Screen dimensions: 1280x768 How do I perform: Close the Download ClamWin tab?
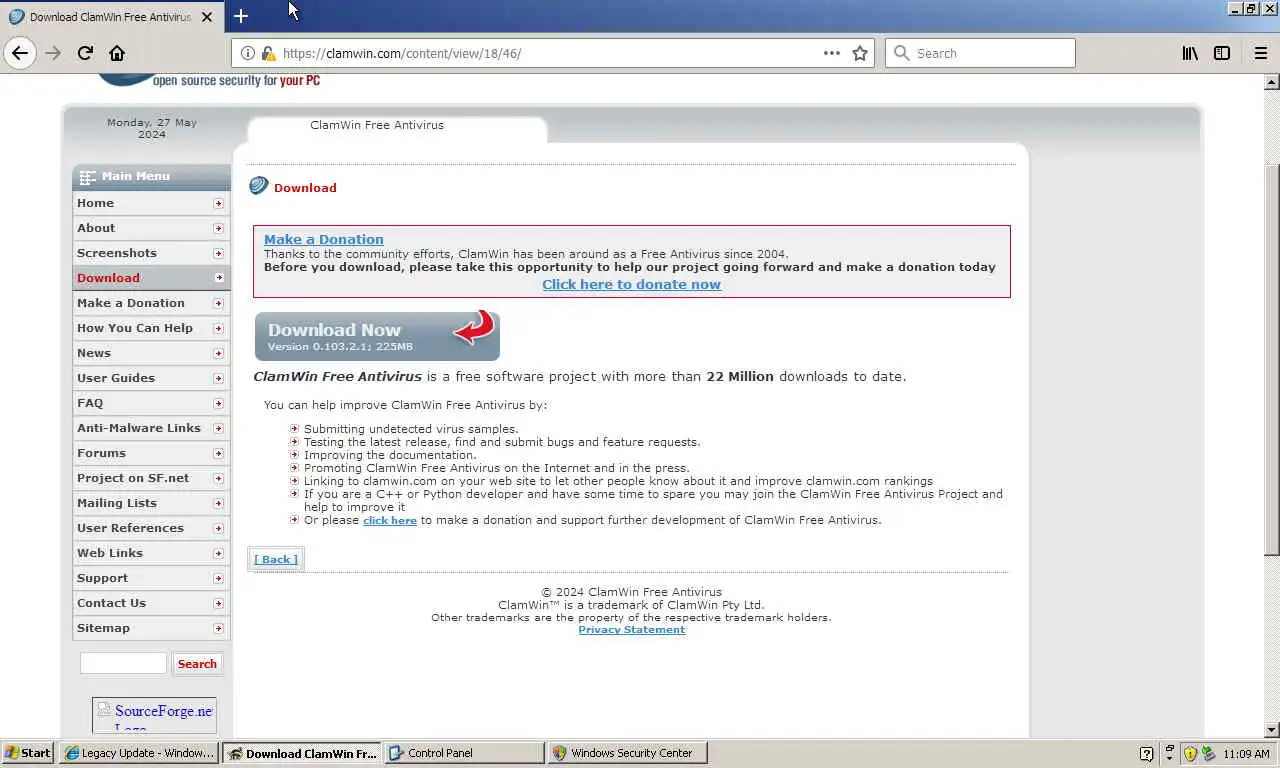click(207, 17)
